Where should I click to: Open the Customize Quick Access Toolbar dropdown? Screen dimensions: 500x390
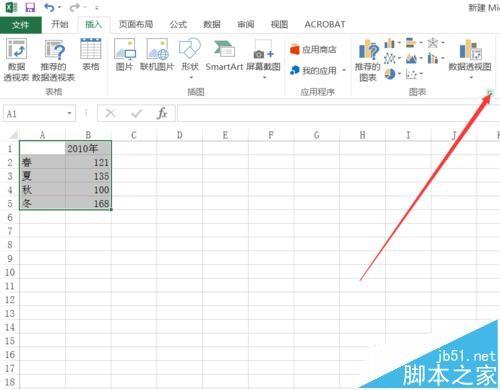coord(97,7)
